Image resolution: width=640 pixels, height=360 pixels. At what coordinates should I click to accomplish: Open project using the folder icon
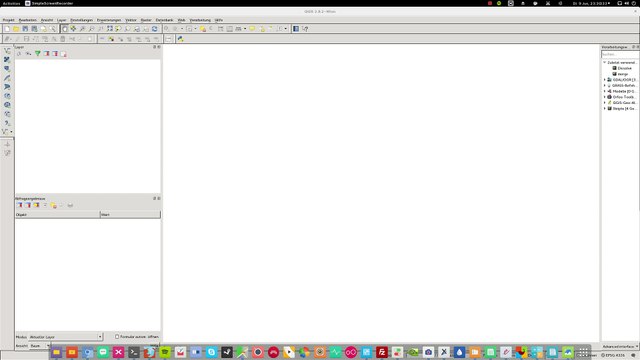click(16, 29)
